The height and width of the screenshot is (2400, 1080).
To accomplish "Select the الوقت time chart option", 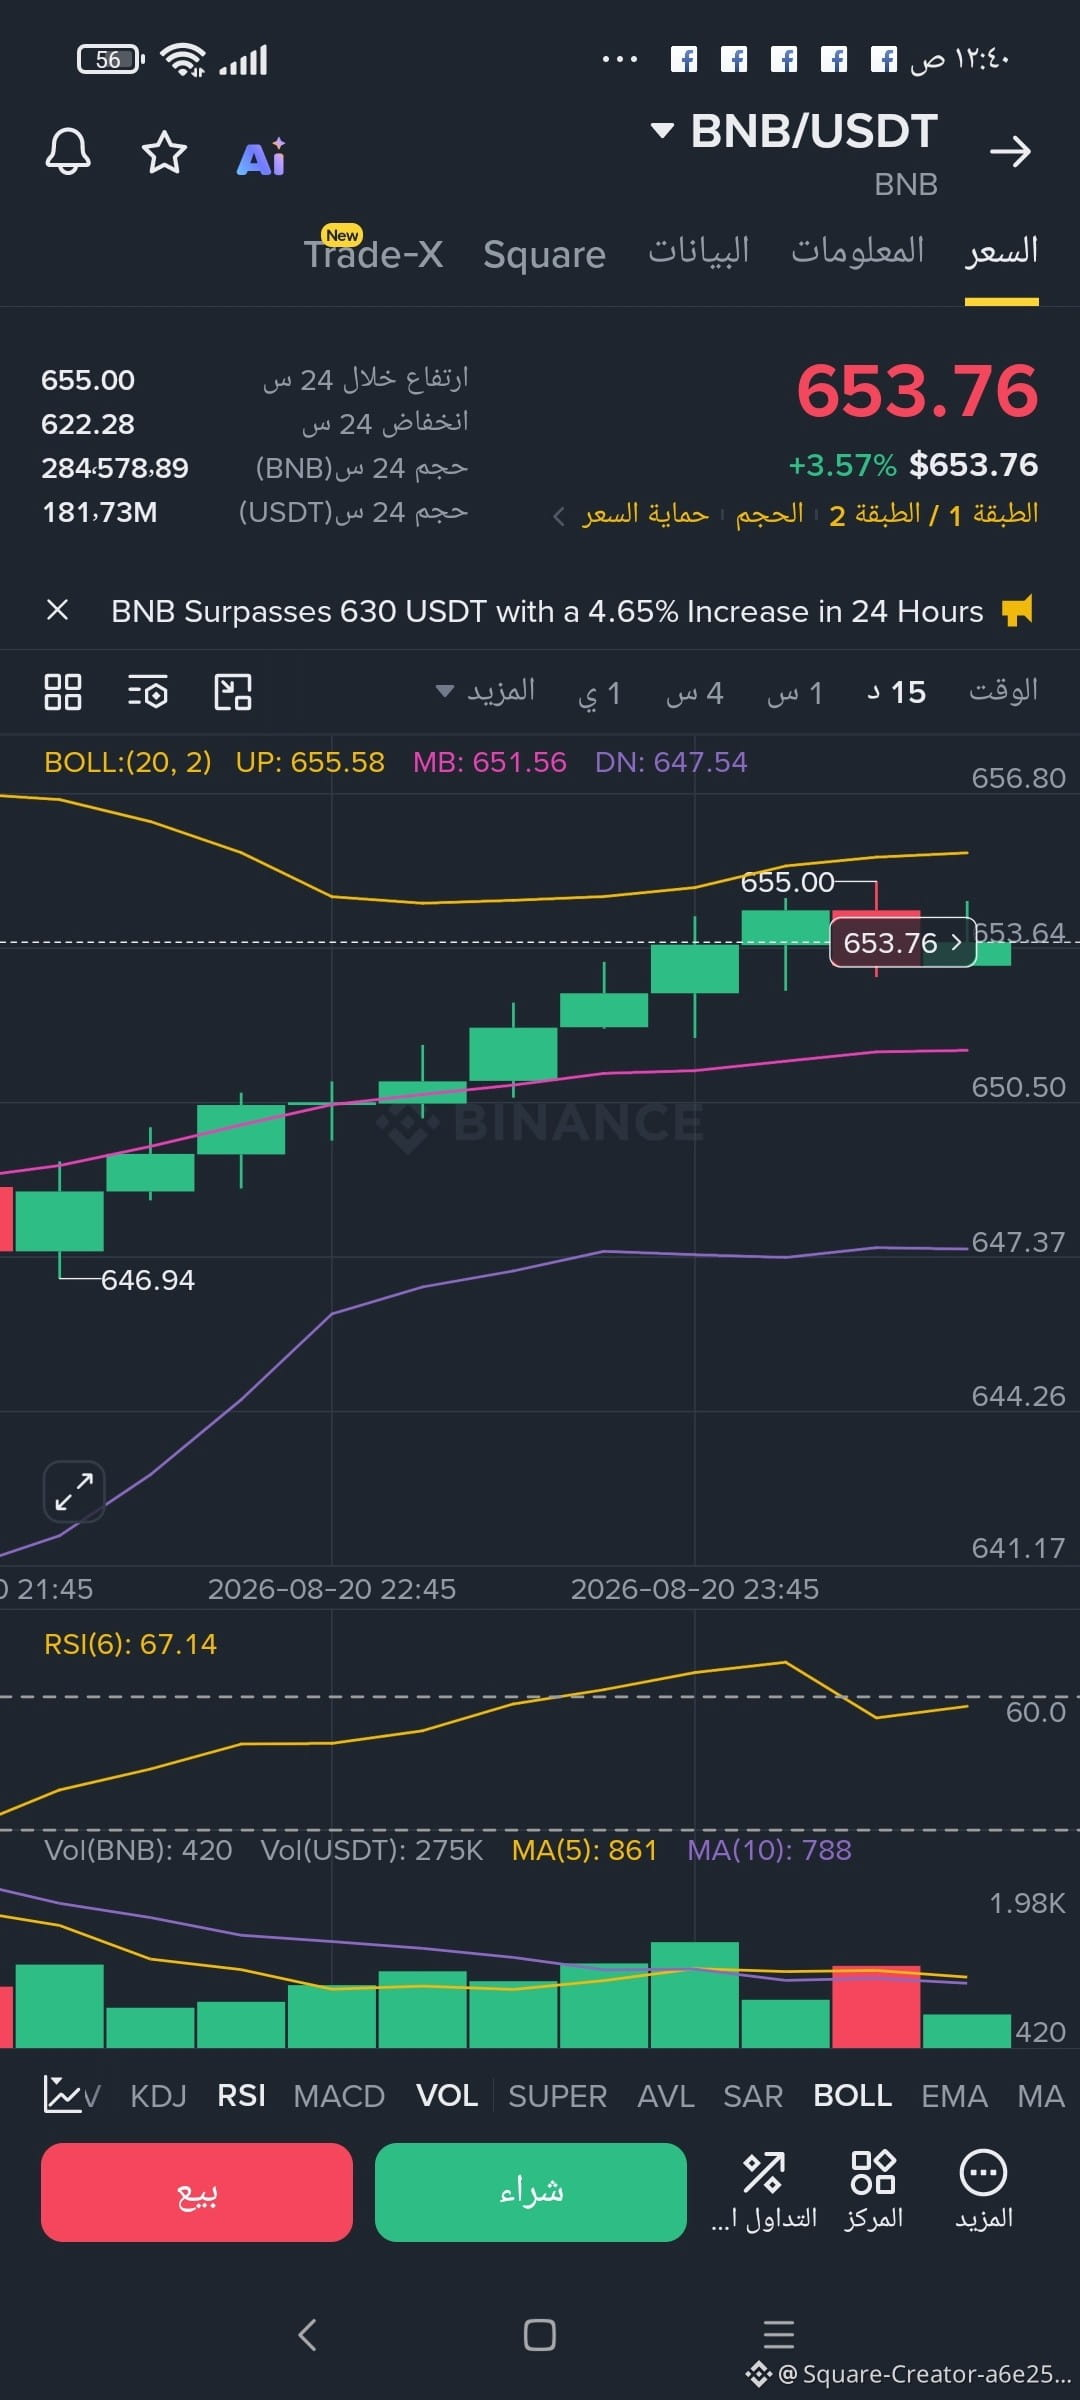I will tap(1003, 691).
